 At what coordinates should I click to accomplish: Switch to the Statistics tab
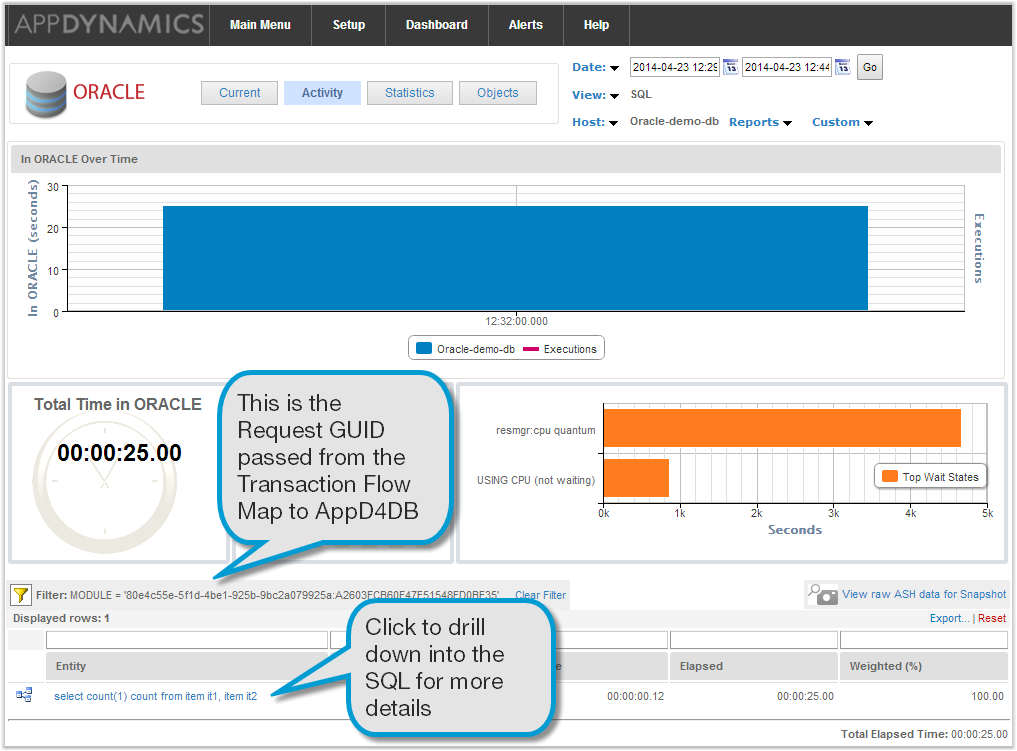click(x=410, y=93)
